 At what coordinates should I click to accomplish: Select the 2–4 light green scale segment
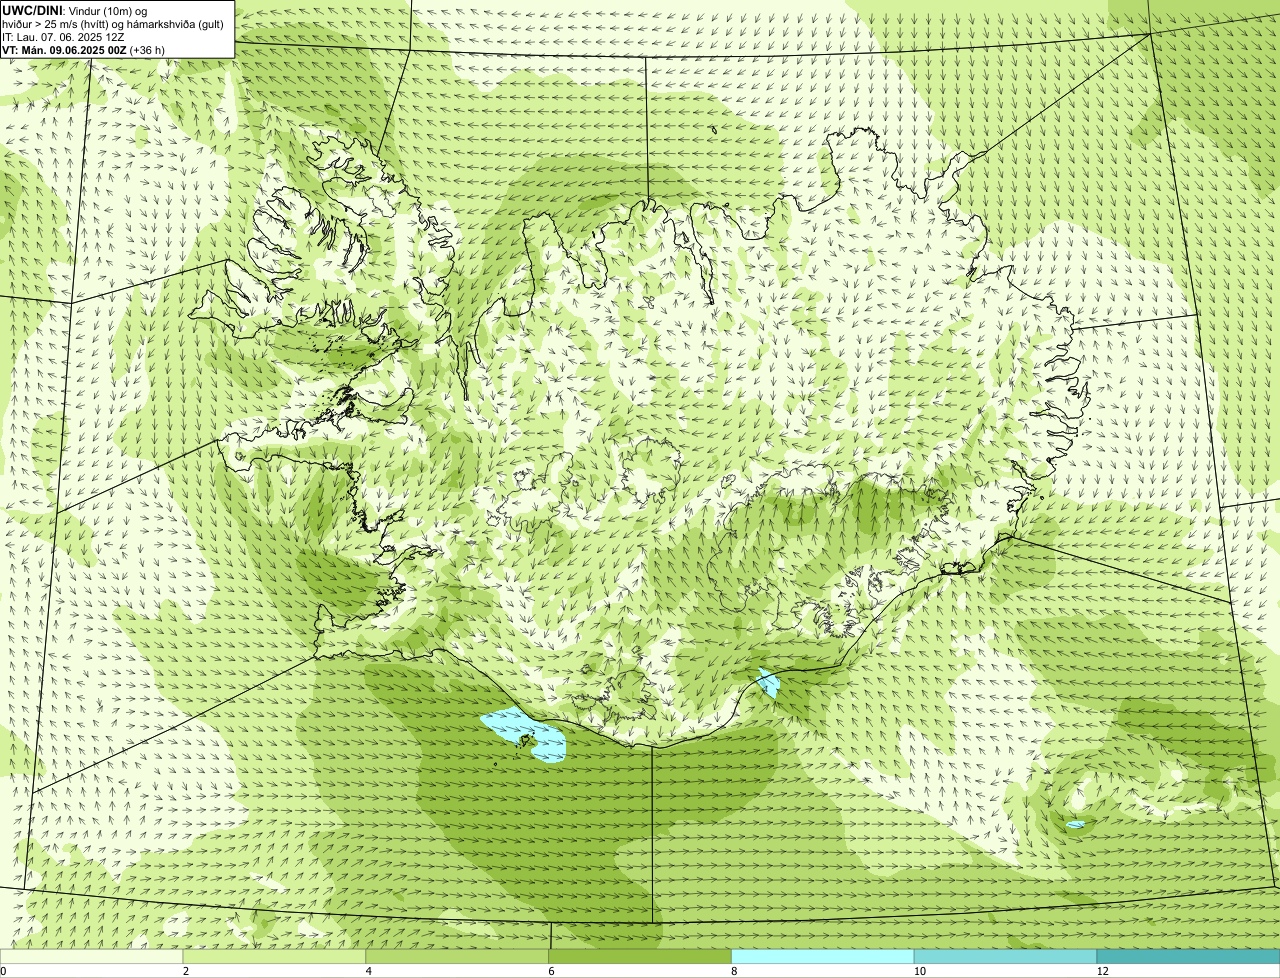point(274,956)
